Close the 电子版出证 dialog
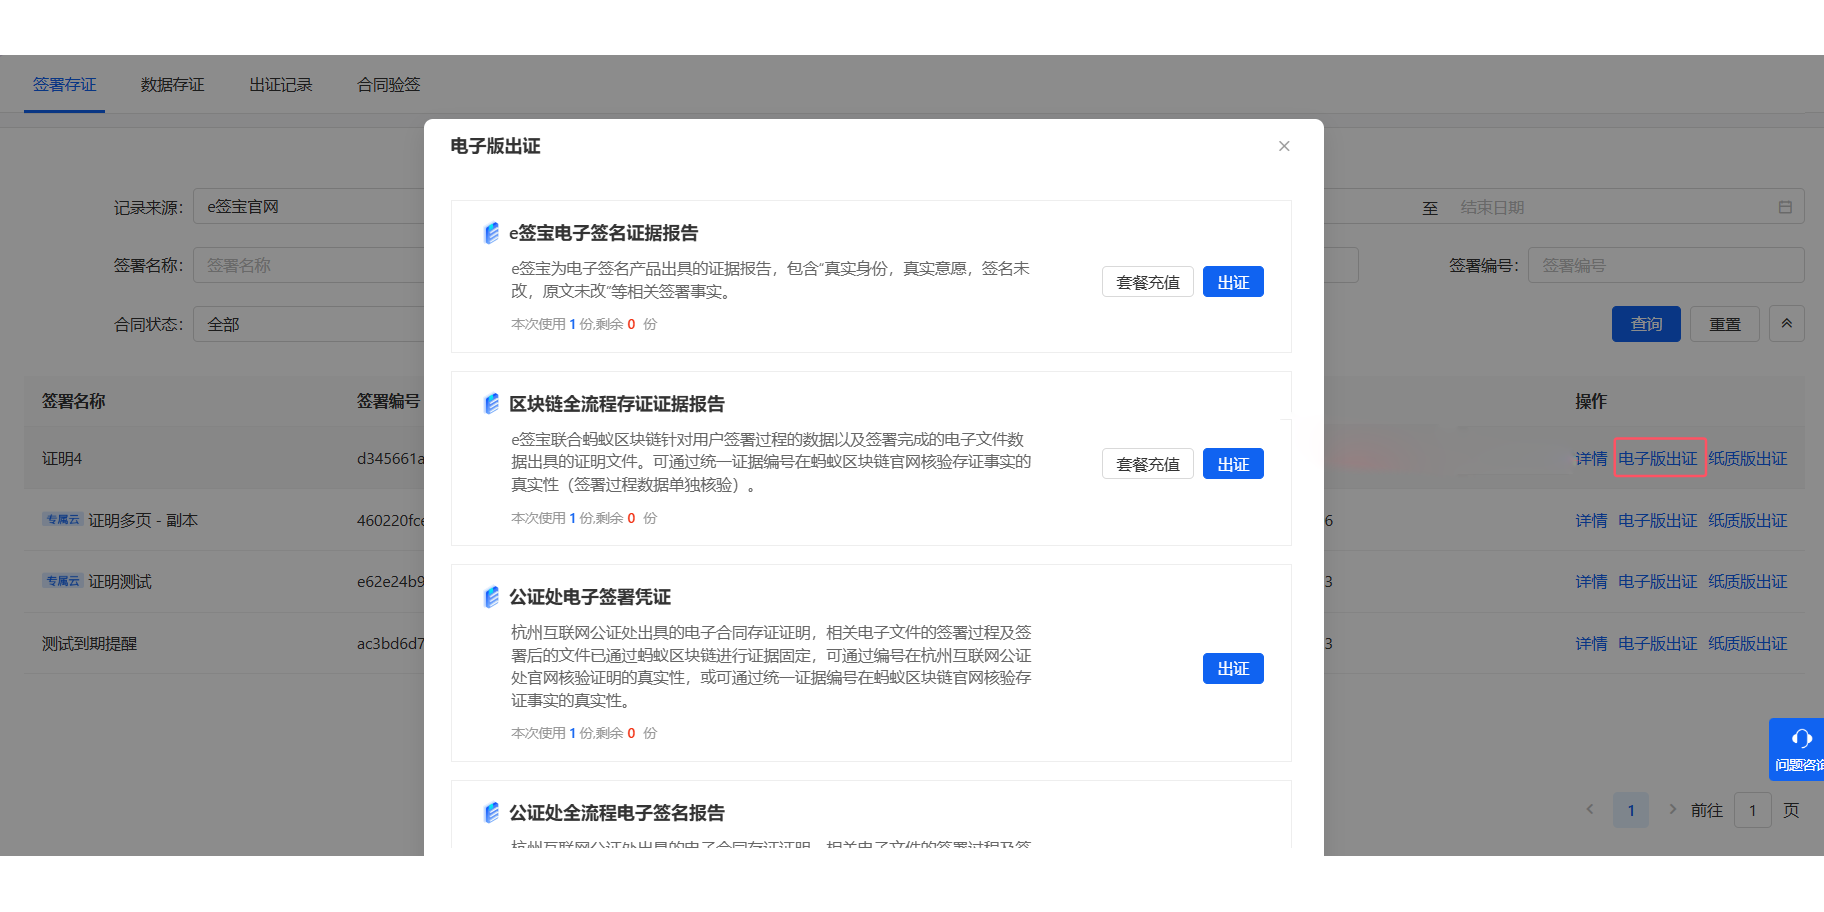Screen dimensions: 1824x912 point(1284,146)
